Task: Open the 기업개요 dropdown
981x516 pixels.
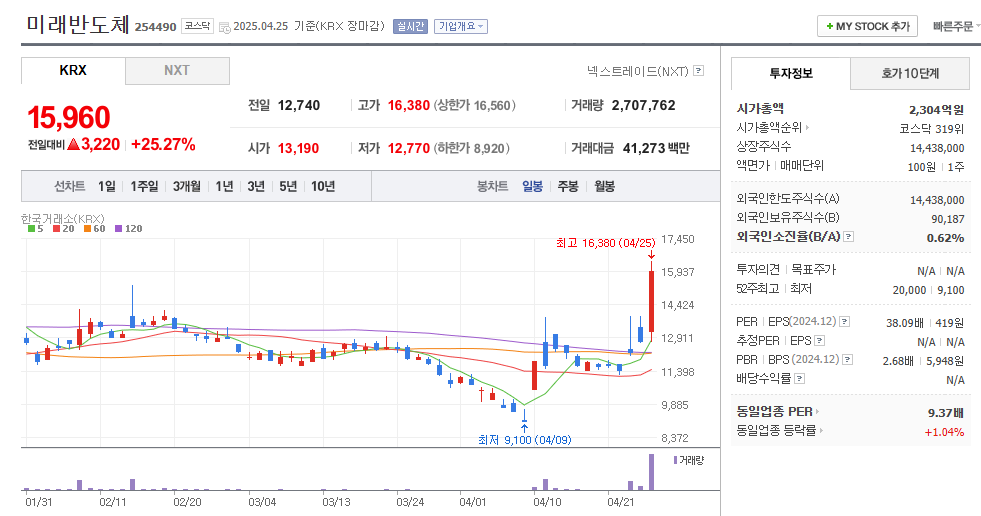Action: point(460,26)
